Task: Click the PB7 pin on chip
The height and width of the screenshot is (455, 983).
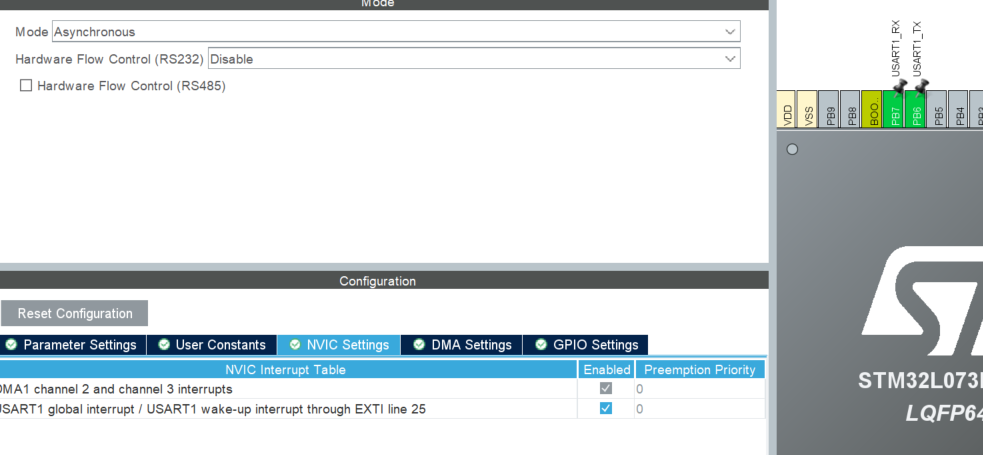Action: (894, 109)
